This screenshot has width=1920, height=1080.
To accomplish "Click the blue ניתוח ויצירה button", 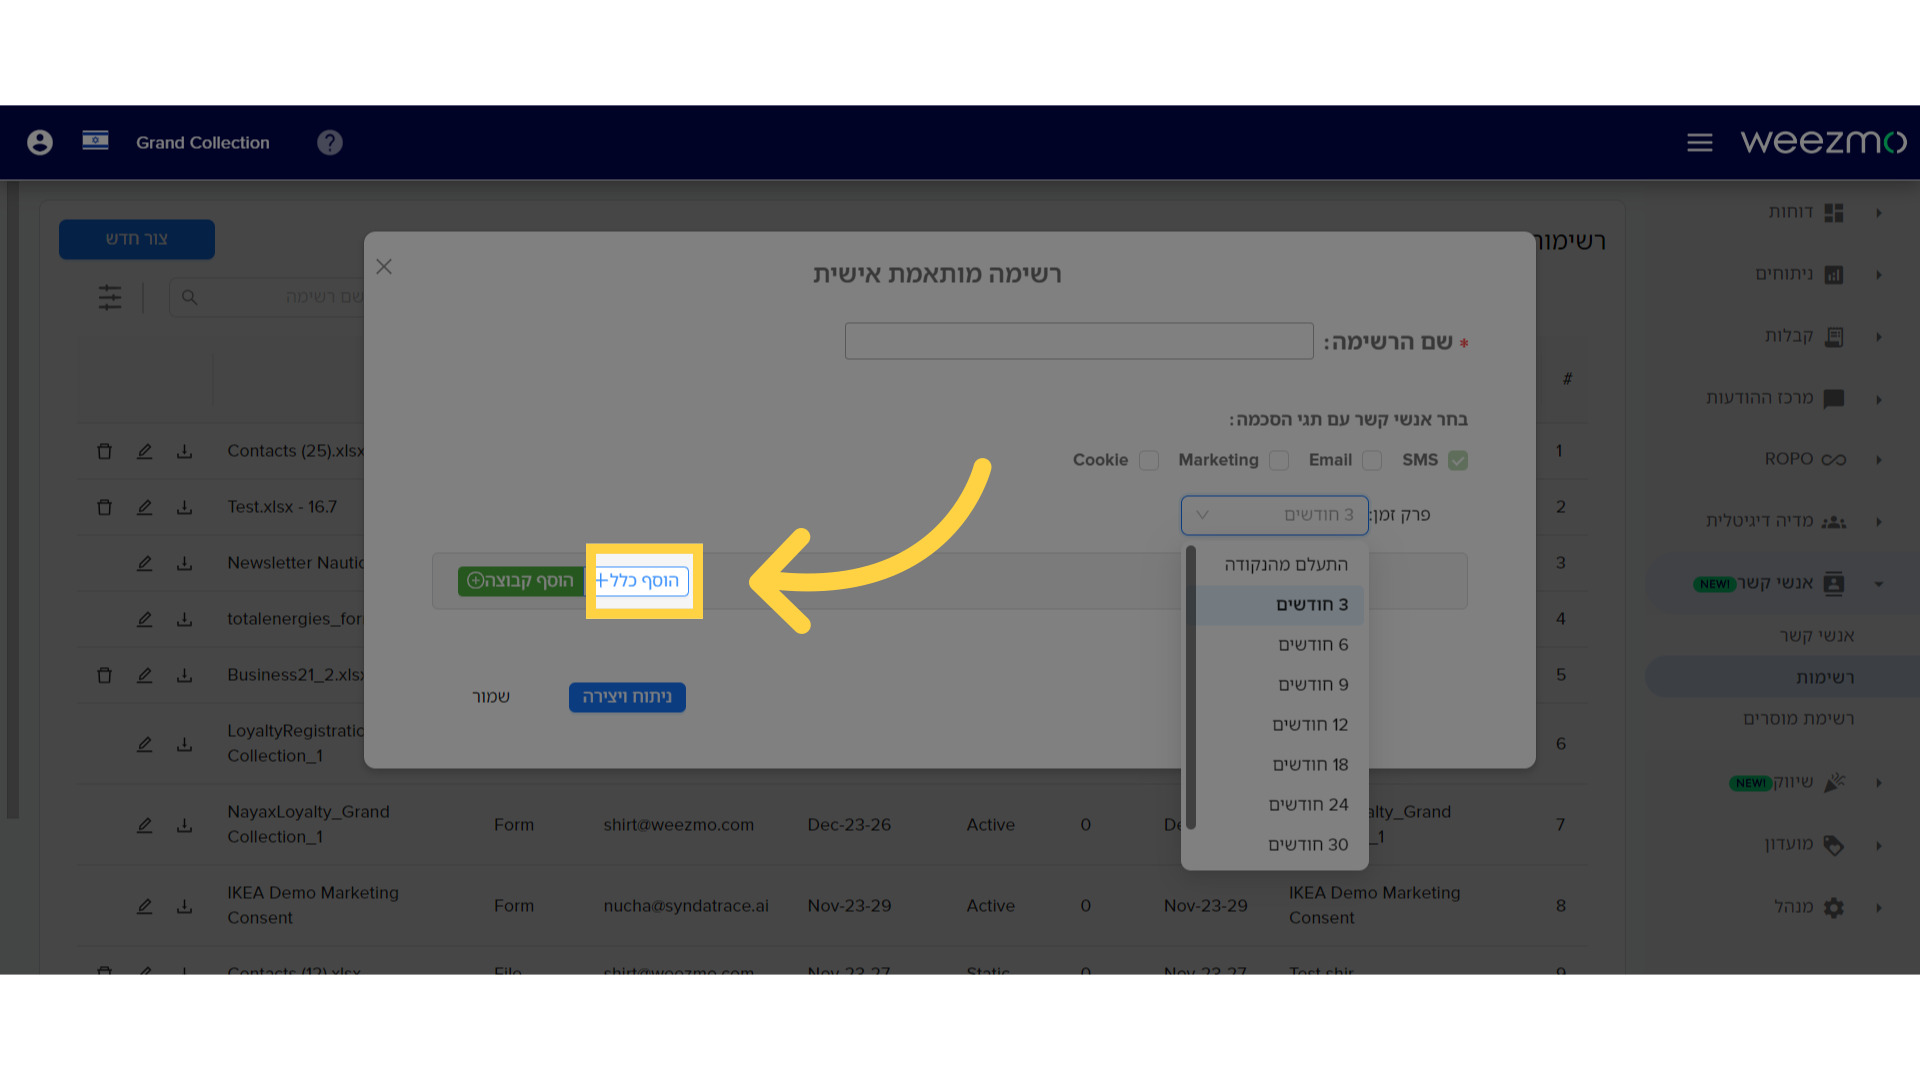I will click(x=627, y=697).
